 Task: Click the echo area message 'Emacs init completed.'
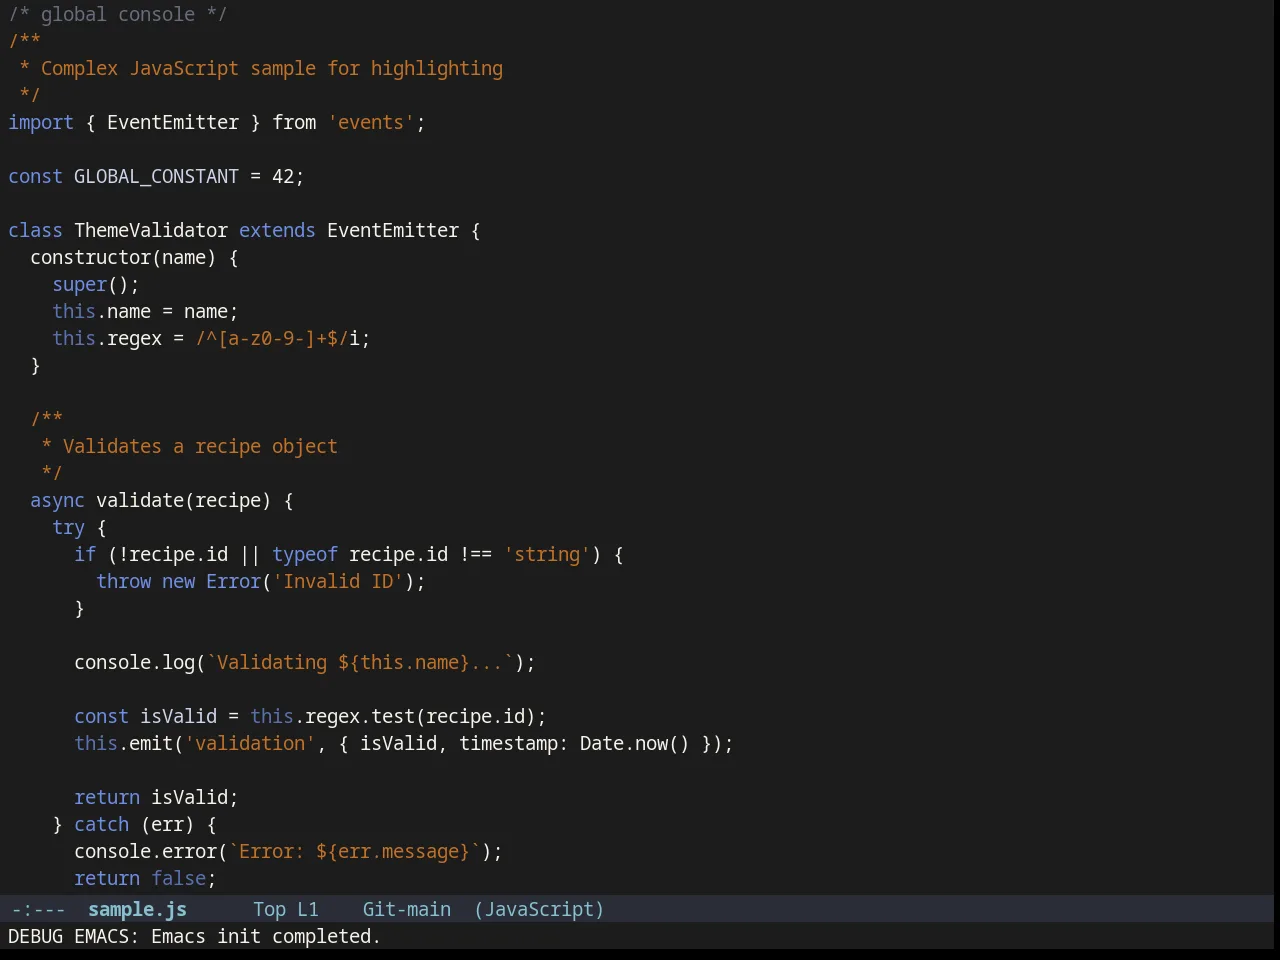tap(266, 936)
